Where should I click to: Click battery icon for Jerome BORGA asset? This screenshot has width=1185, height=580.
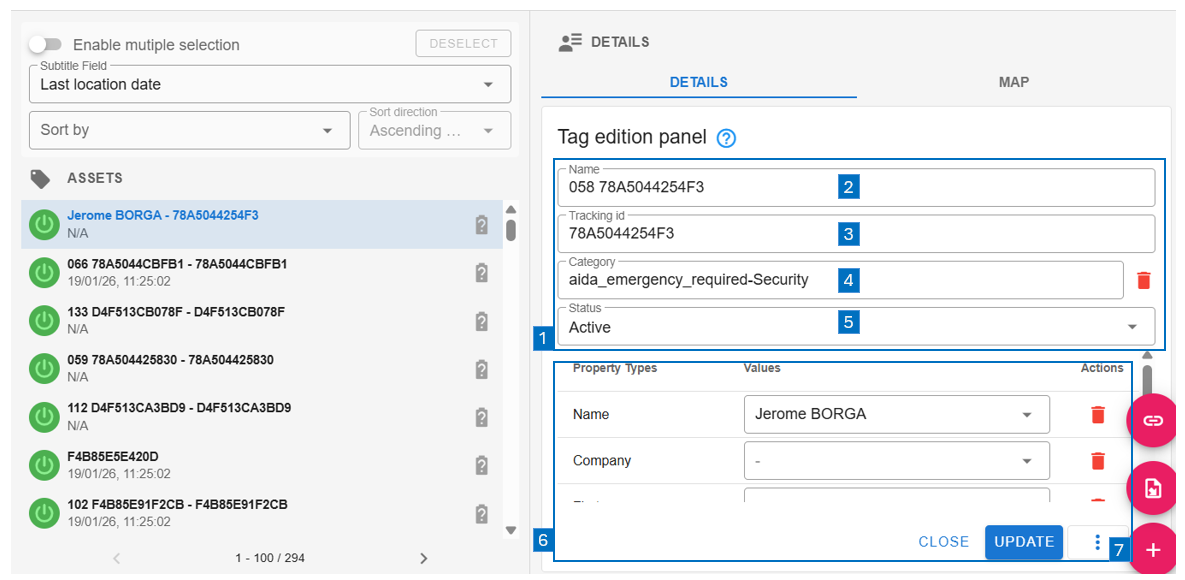pos(481,225)
